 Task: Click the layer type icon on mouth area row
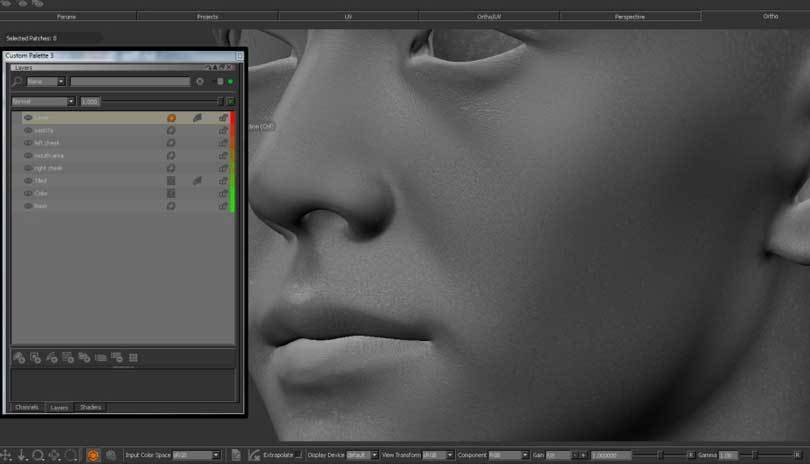click(x=171, y=156)
